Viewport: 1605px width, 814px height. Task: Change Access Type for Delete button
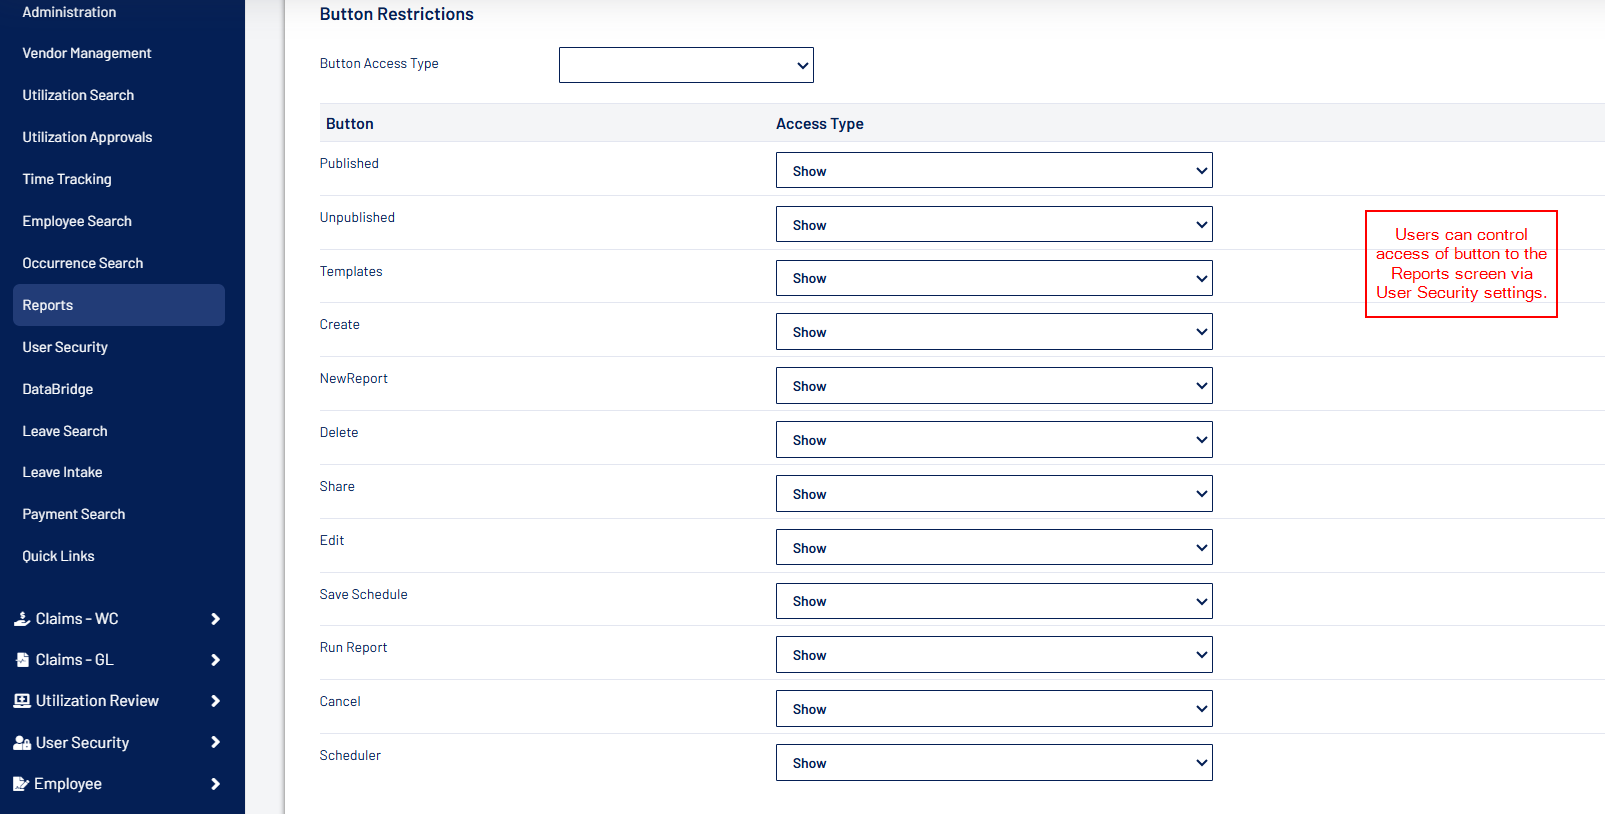pos(994,440)
